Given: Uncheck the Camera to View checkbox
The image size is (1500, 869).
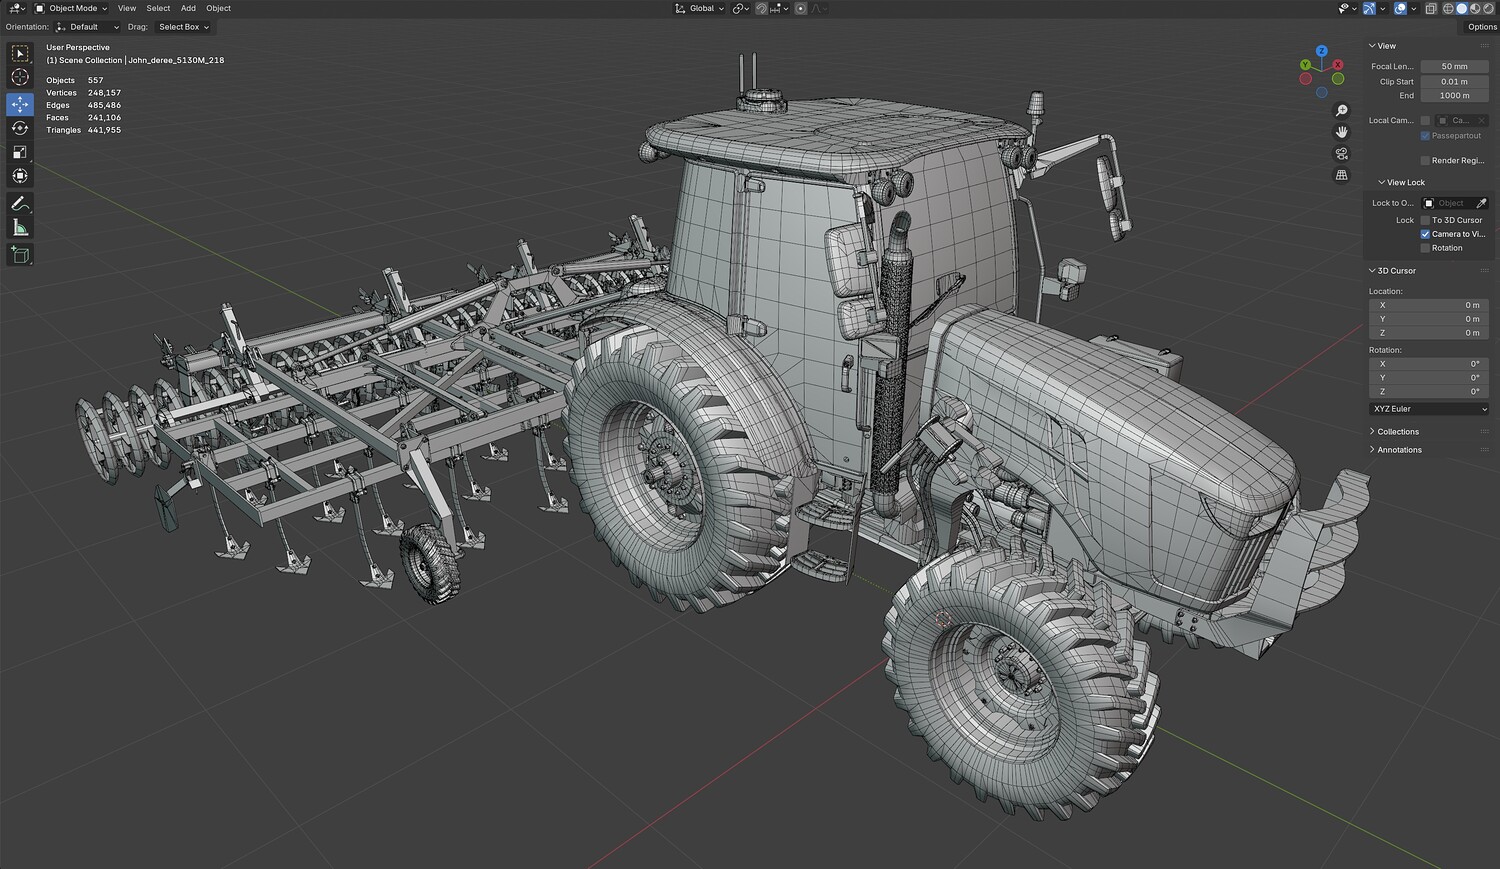Looking at the screenshot, I should click(x=1425, y=234).
